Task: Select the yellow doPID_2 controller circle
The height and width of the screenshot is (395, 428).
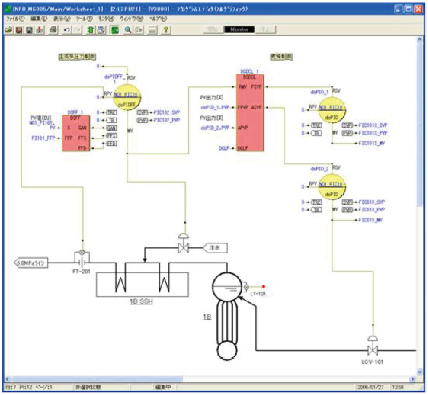Action: click(332, 187)
